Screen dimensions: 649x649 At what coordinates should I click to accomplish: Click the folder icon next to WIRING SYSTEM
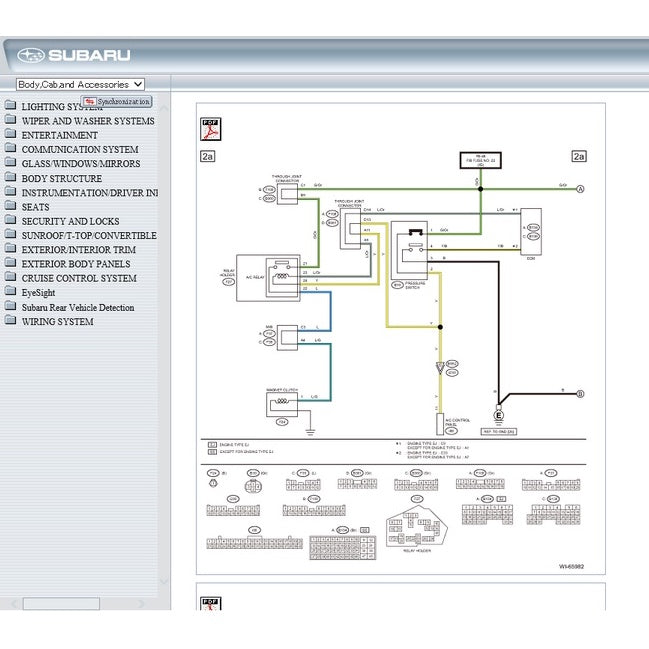tap(10, 322)
